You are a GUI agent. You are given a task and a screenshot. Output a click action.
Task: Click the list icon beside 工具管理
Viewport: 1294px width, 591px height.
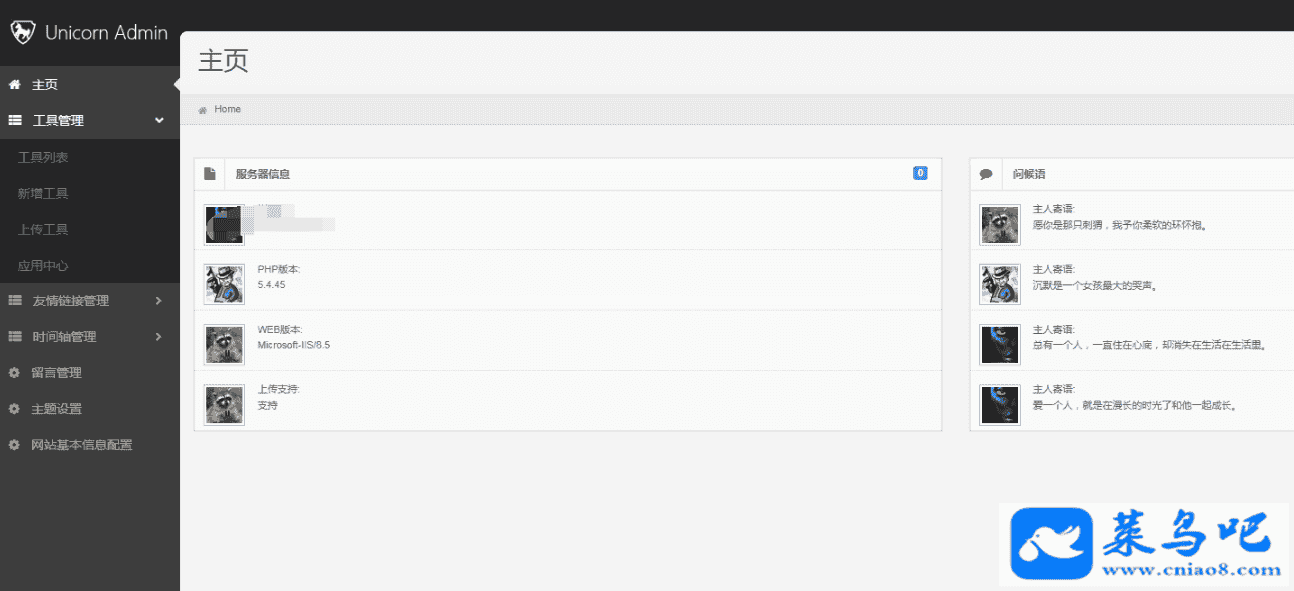(x=15, y=121)
